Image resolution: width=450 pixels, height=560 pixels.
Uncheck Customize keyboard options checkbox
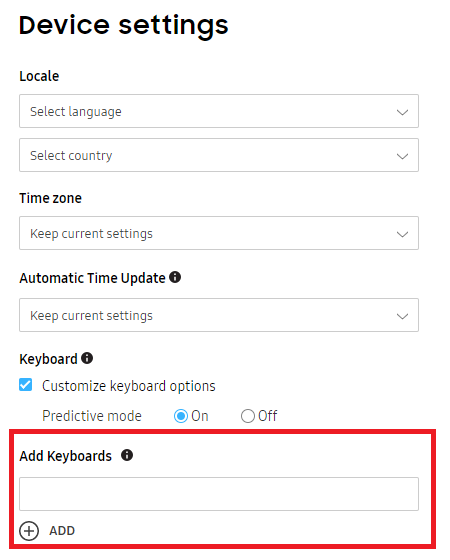point(25,385)
